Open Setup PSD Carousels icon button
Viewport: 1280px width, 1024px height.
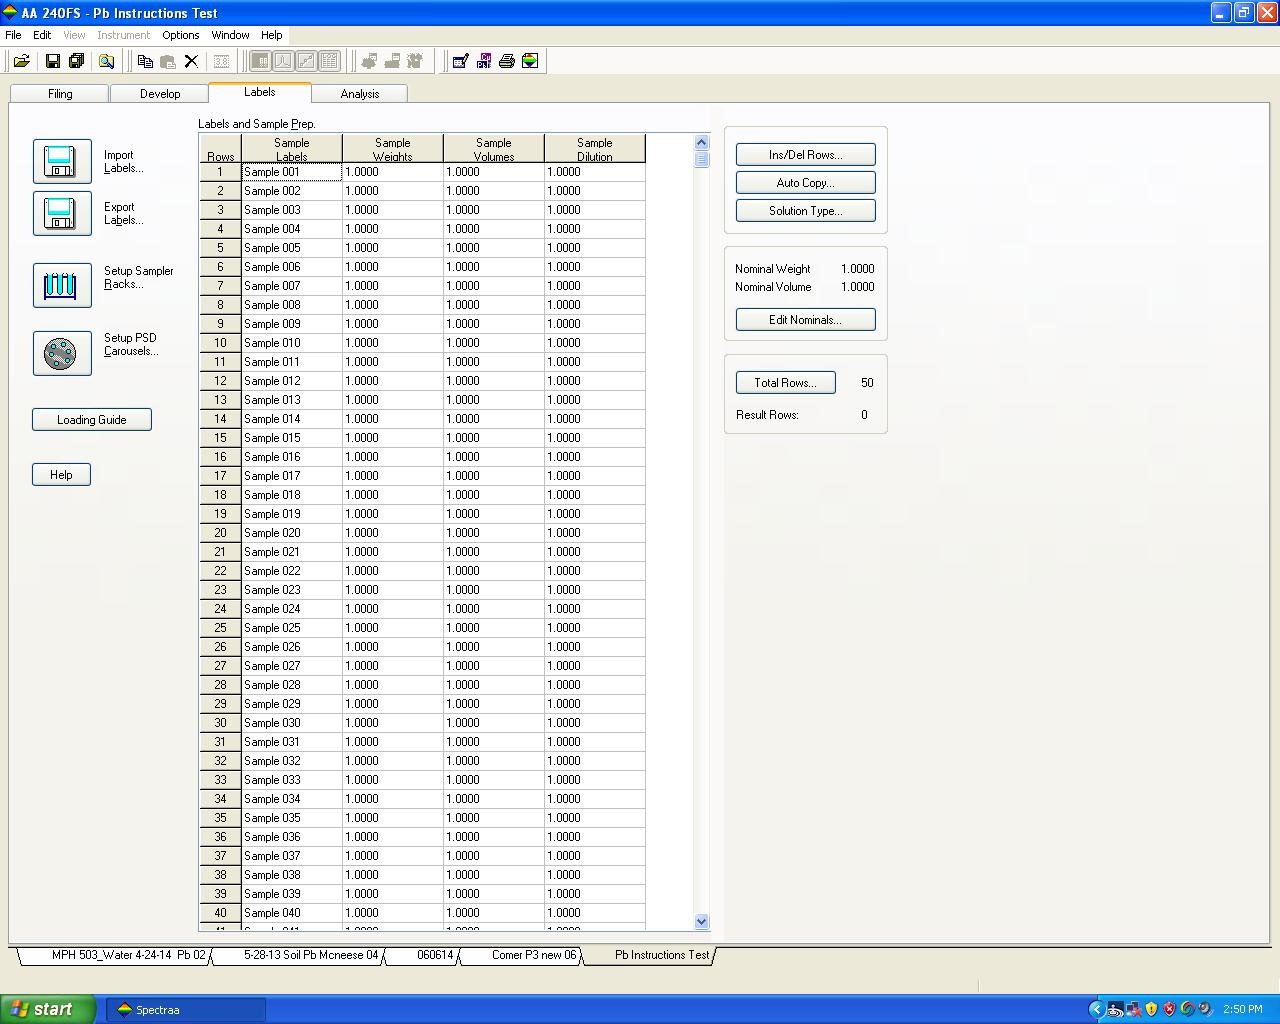(x=62, y=353)
